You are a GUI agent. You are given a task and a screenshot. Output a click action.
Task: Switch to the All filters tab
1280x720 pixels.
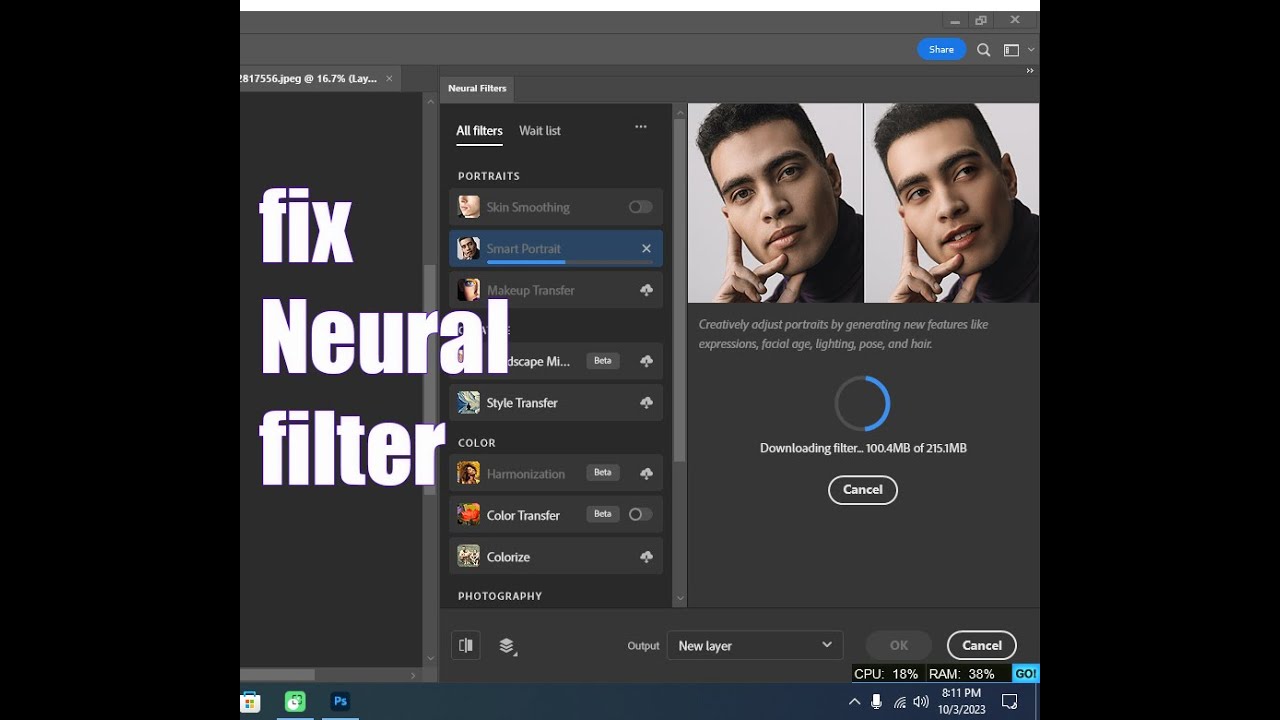[x=479, y=131]
